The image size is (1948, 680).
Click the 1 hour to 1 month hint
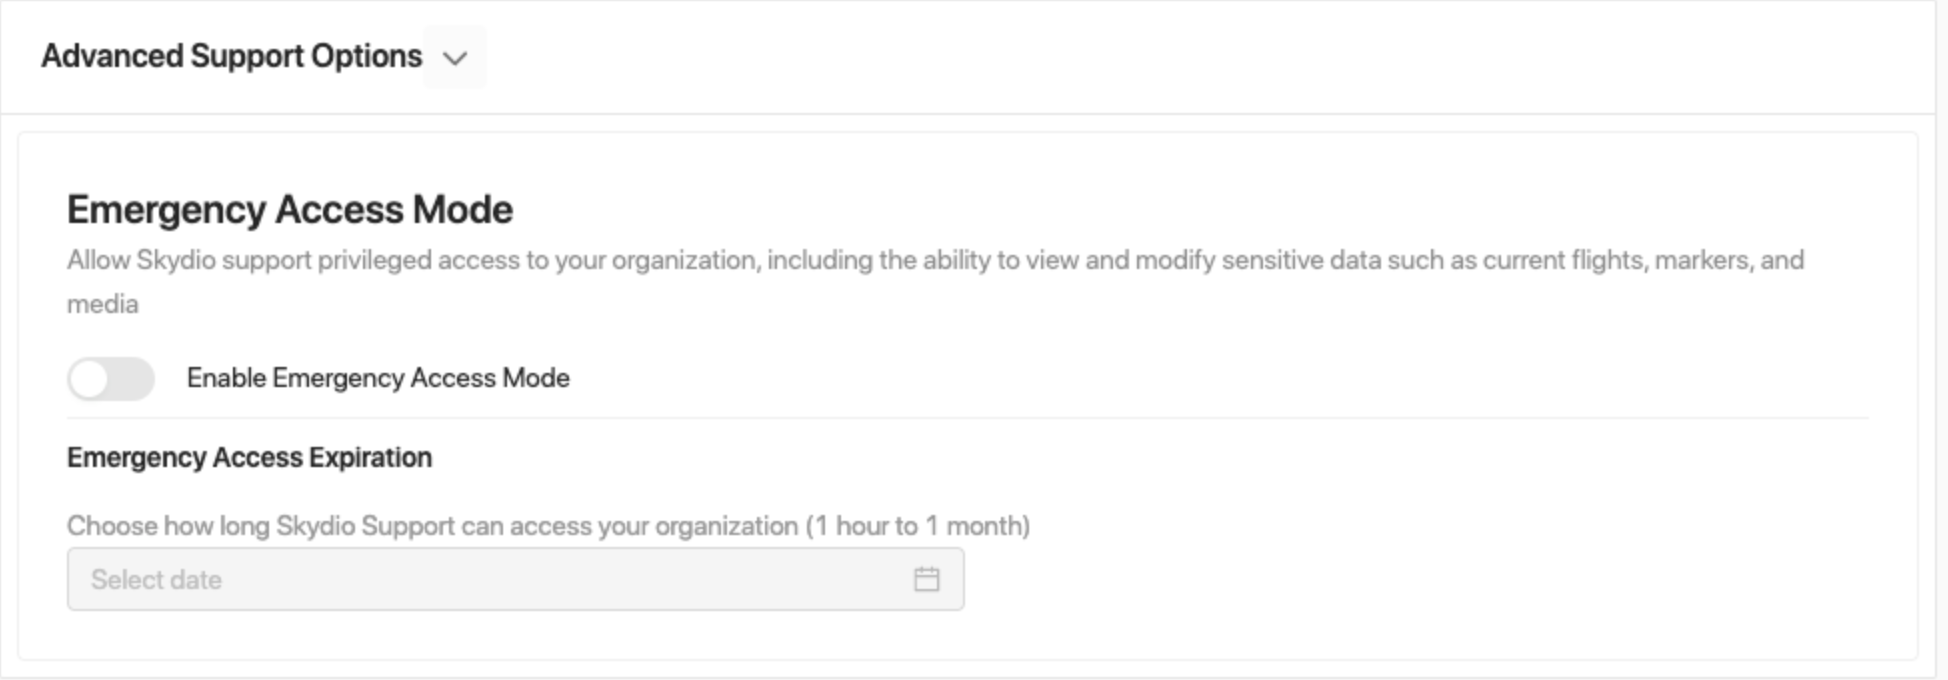(918, 526)
